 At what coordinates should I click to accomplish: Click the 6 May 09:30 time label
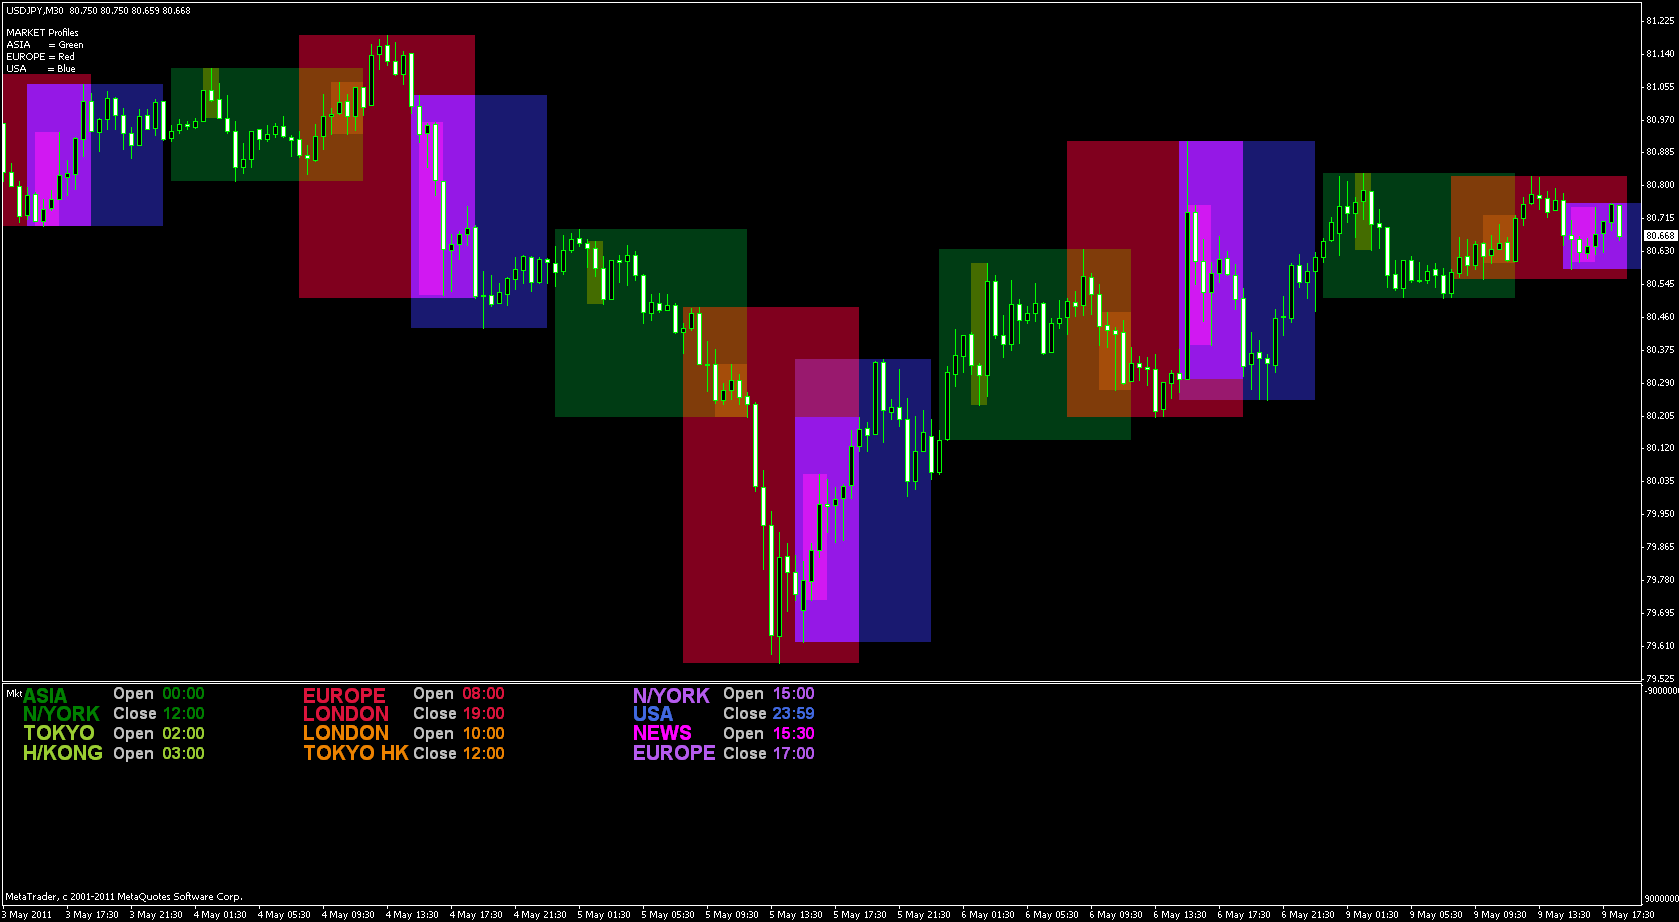[1117, 914]
